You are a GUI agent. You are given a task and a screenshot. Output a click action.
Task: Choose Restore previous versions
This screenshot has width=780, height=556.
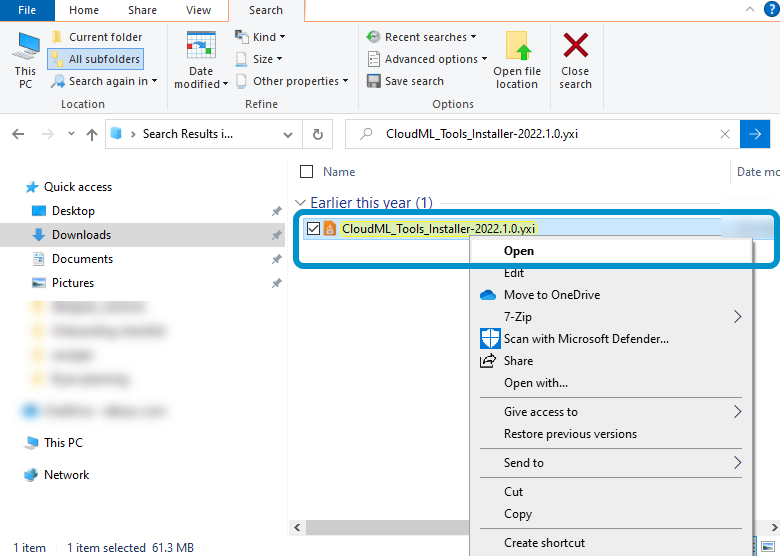tap(610, 434)
